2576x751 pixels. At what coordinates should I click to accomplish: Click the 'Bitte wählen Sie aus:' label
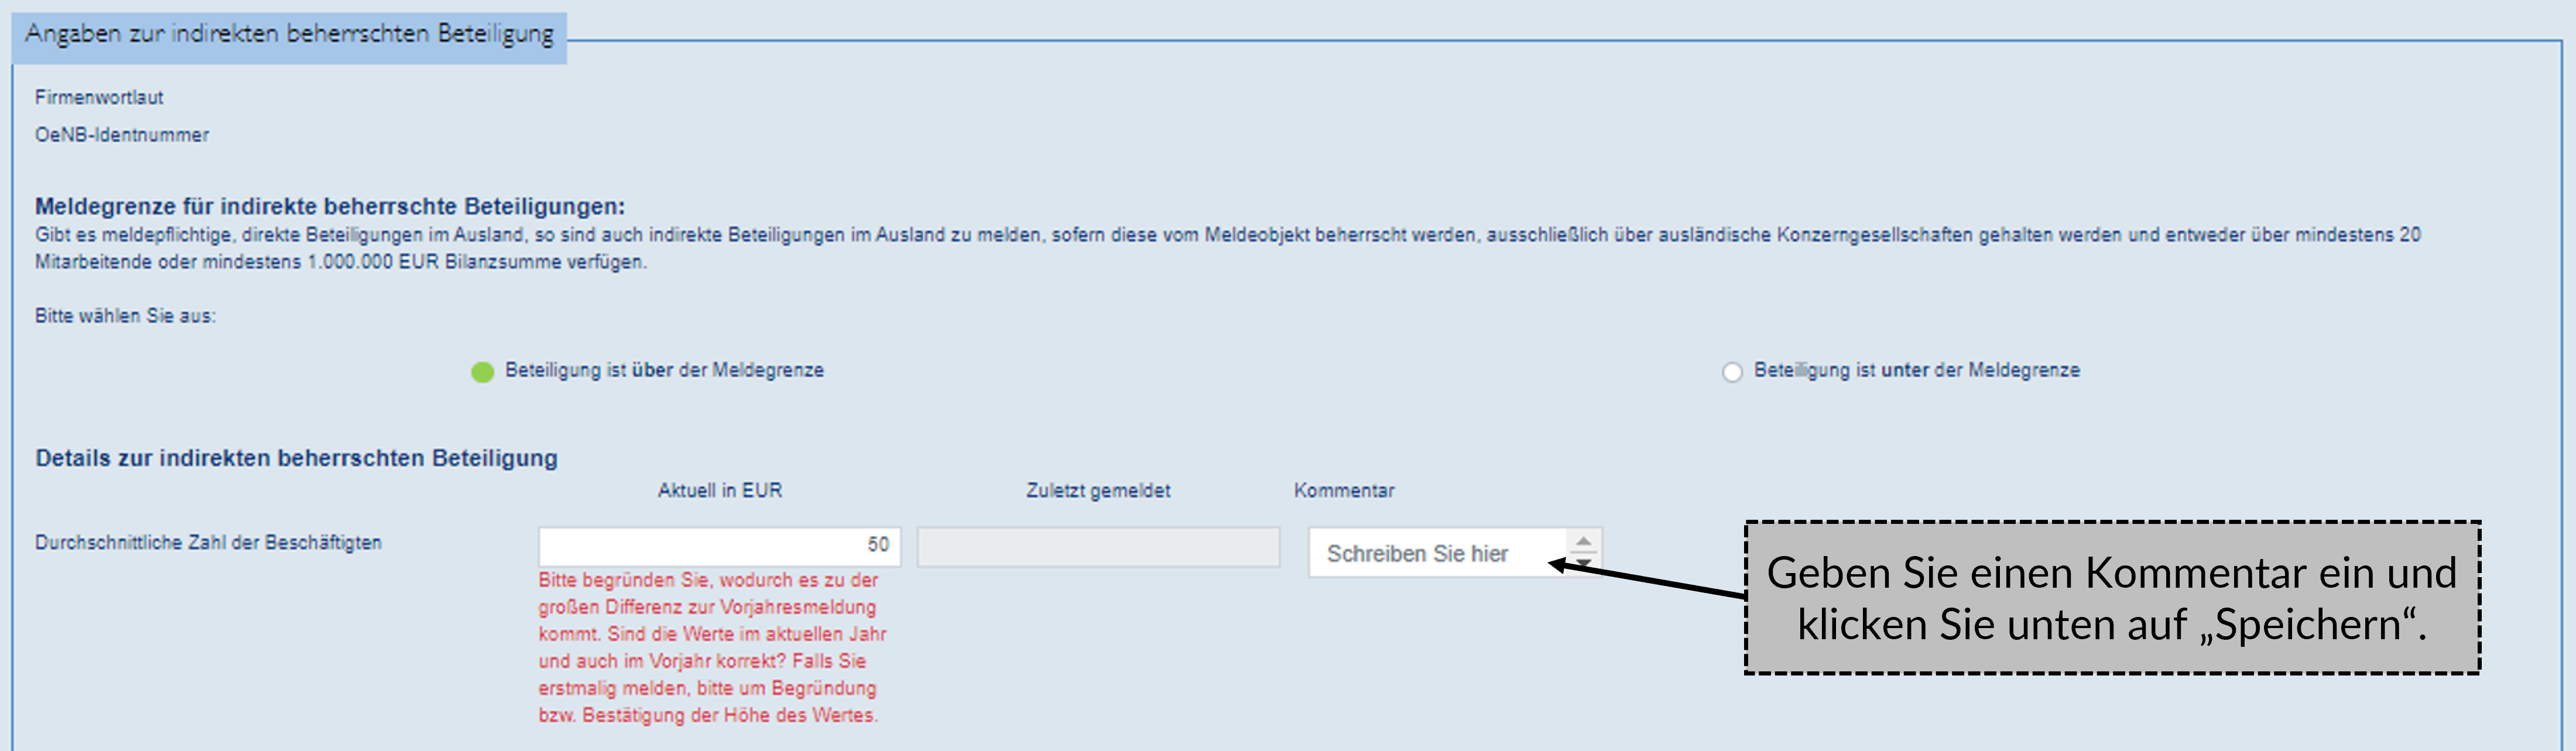[x=125, y=316]
